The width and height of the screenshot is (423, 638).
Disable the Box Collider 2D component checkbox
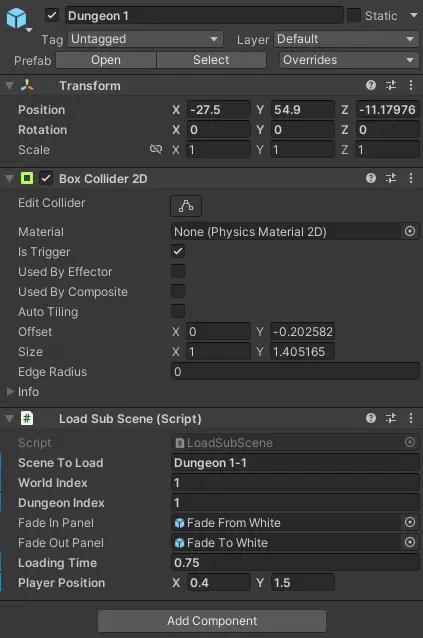(46, 178)
